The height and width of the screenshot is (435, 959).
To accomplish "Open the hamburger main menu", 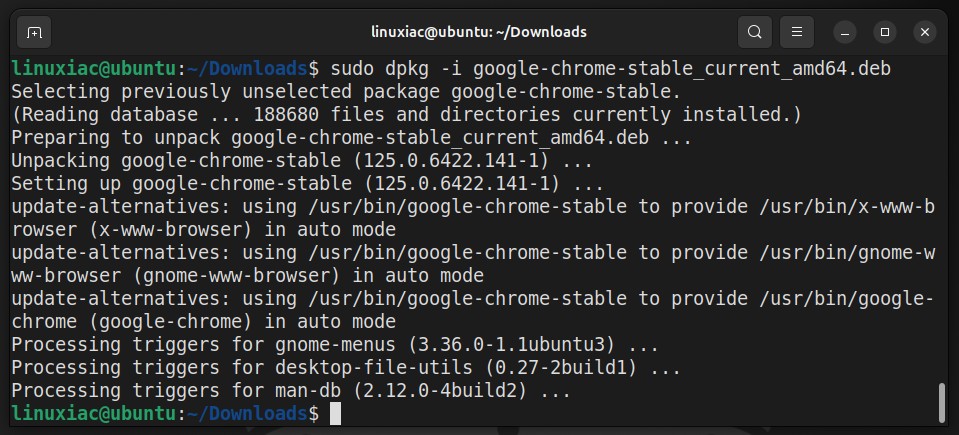I will (796, 32).
